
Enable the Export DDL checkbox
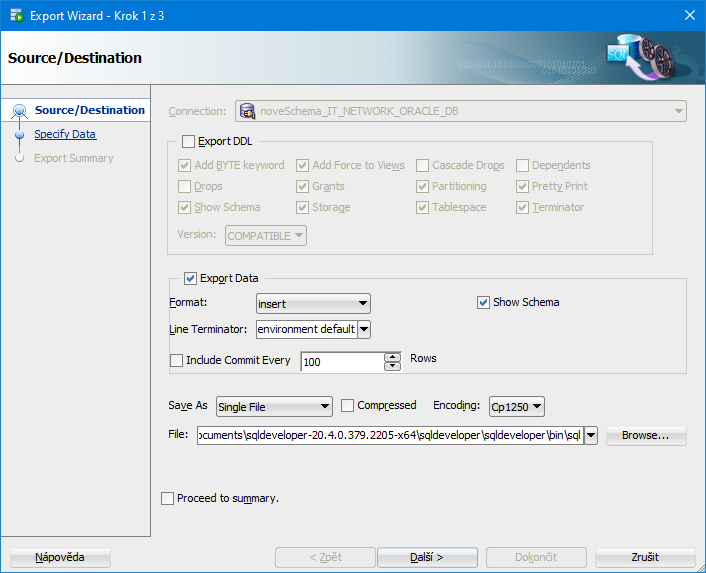click(x=189, y=142)
